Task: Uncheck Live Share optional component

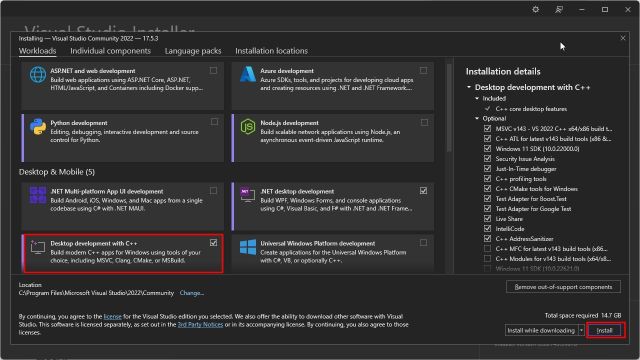Action: [487, 218]
